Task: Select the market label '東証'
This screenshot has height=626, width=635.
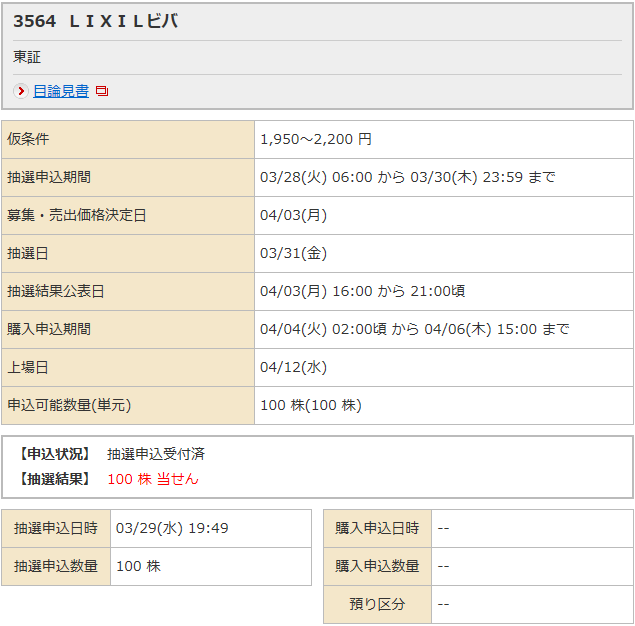Action: 27,57
